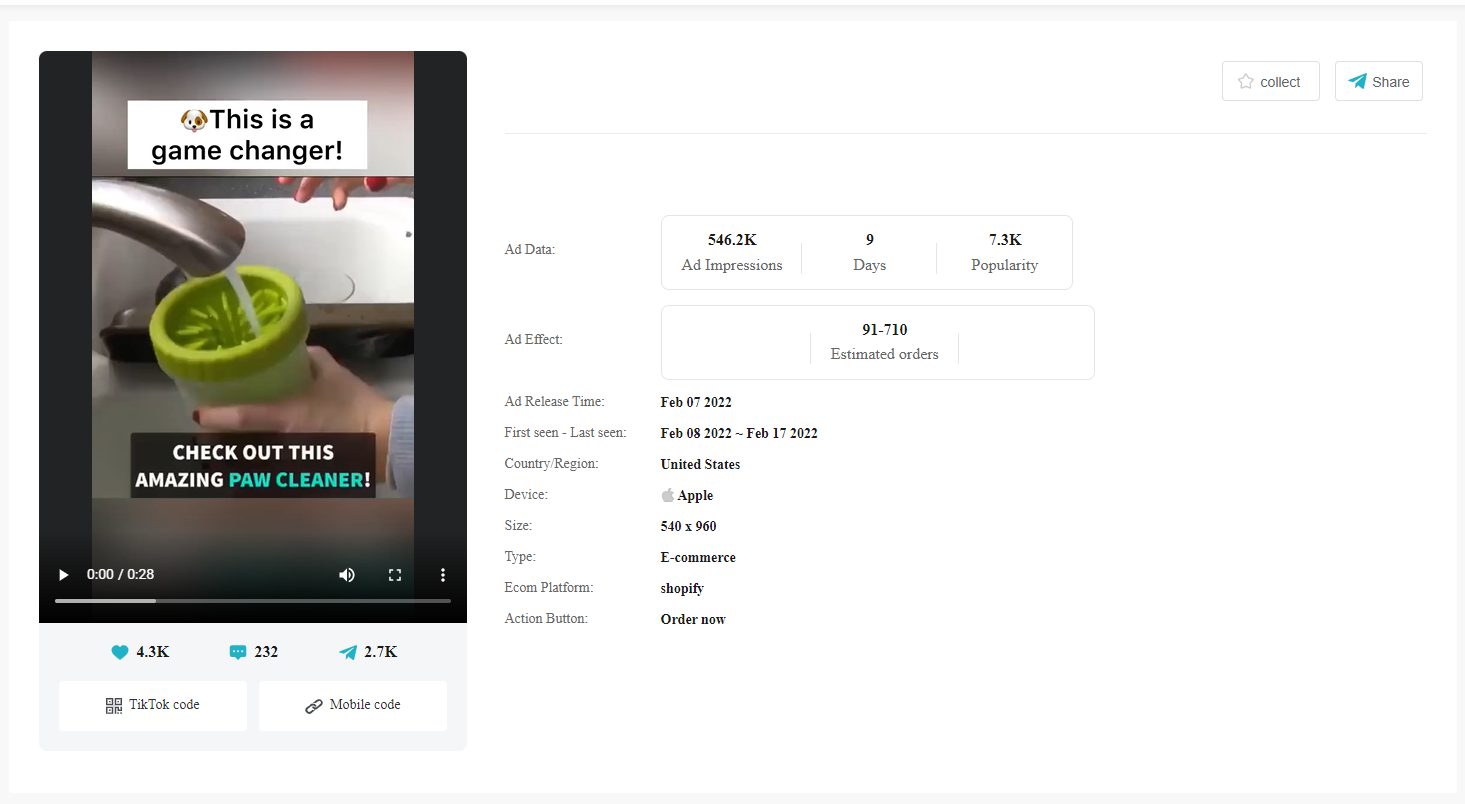Click the shopify platform value
The image size is (1465, 804).
pos(682,589)
